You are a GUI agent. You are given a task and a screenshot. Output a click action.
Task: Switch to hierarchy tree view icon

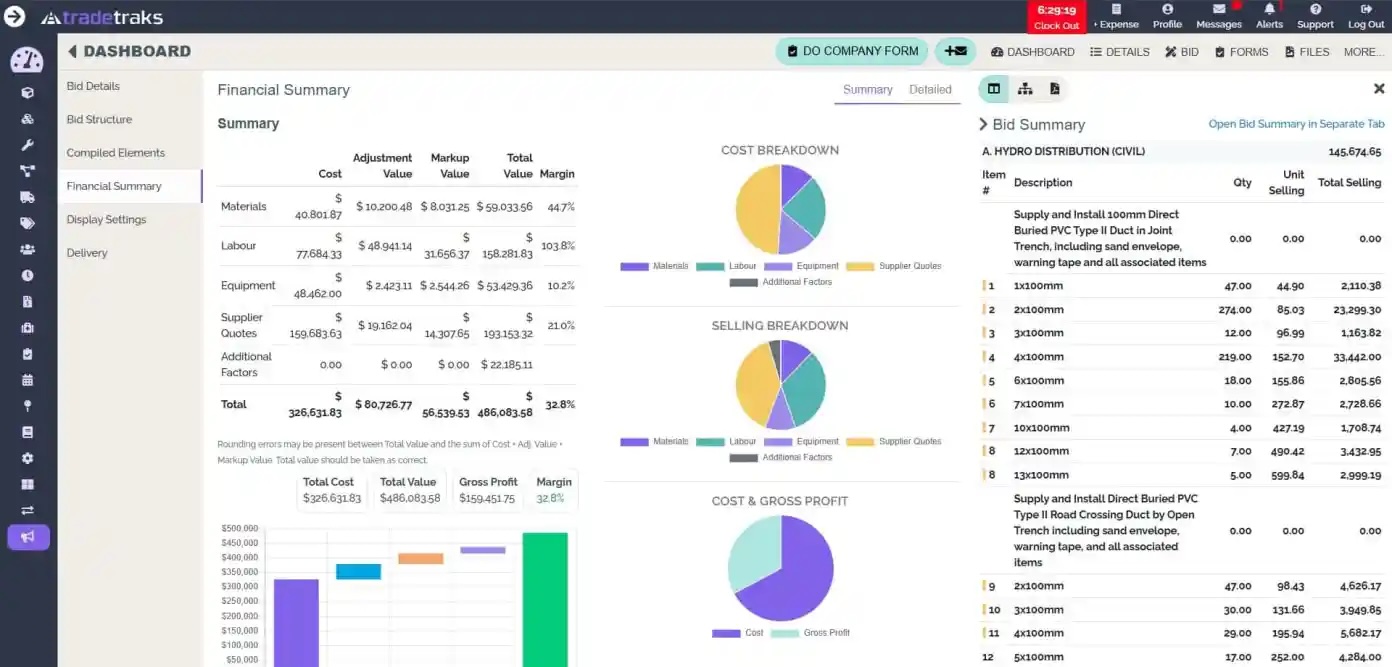[1025, 89]
